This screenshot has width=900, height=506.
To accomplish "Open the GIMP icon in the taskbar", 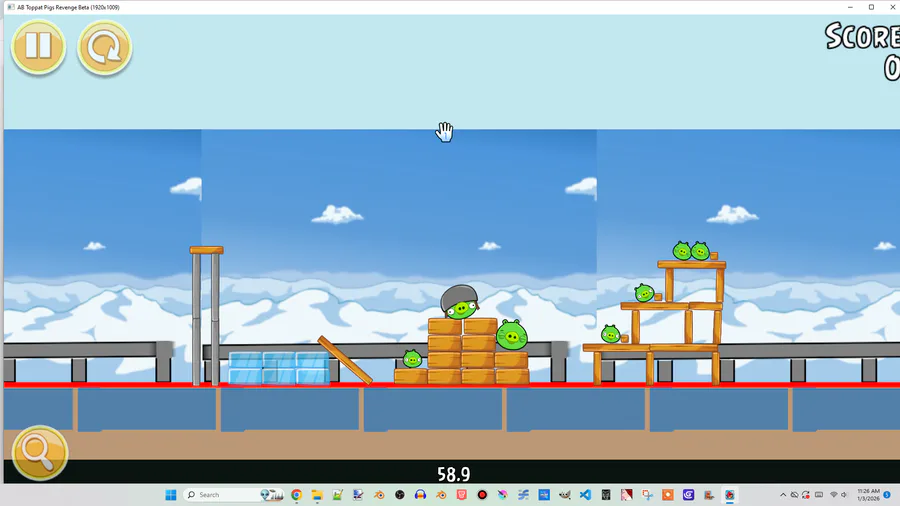I will (x=565, y=495).
